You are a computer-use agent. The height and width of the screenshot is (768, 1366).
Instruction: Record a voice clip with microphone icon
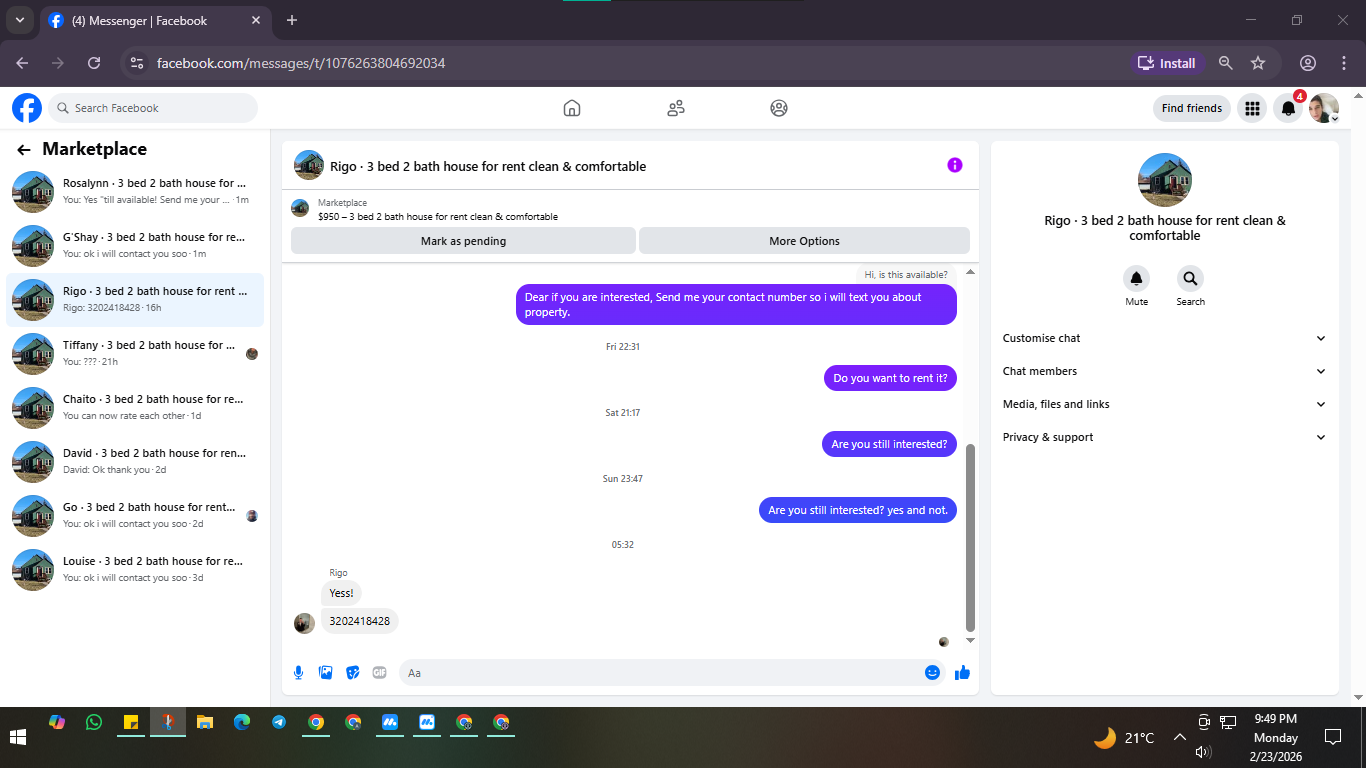pyautogui.click(x=298, y=673)
